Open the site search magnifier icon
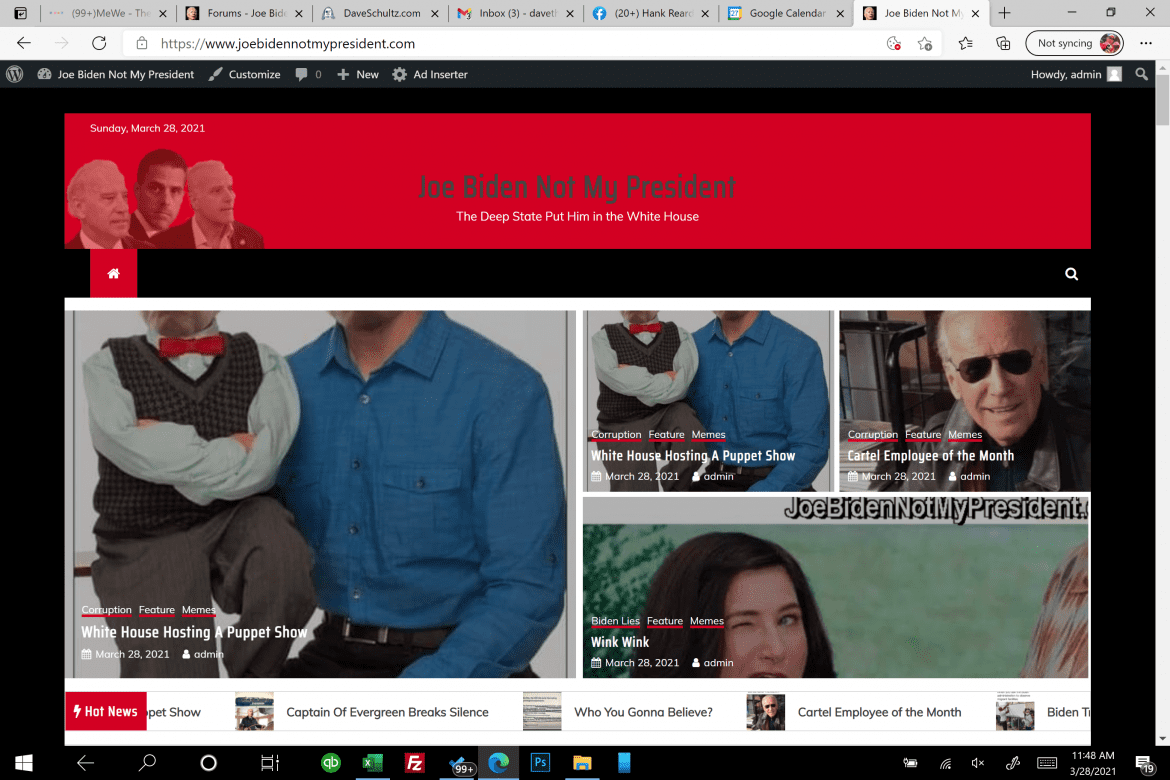This screenshot has width=1170, height=780. tap(1071, 274)
